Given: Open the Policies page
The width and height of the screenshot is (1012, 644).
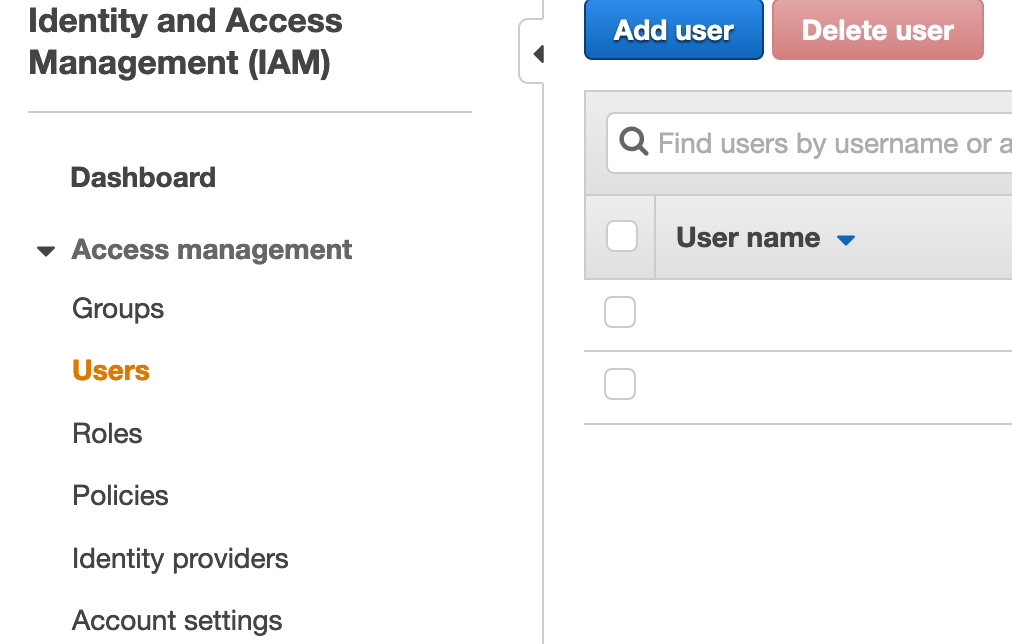Looking at the screenshot, I should click(120, 496).
